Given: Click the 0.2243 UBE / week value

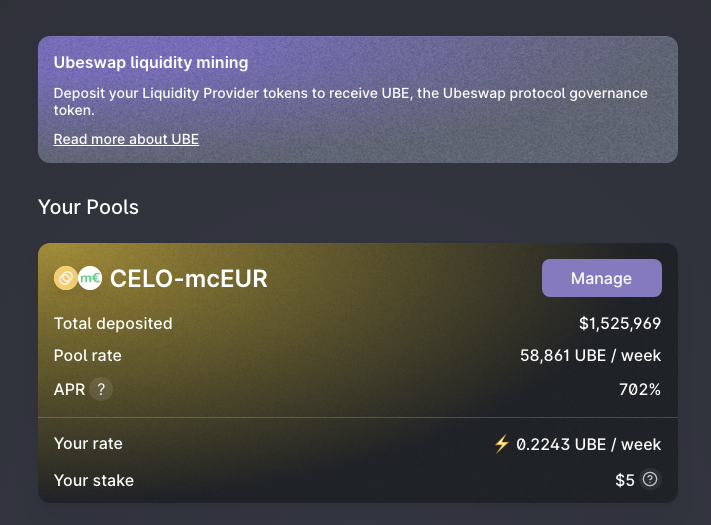Looking at the screenshot, I should 588,444.
